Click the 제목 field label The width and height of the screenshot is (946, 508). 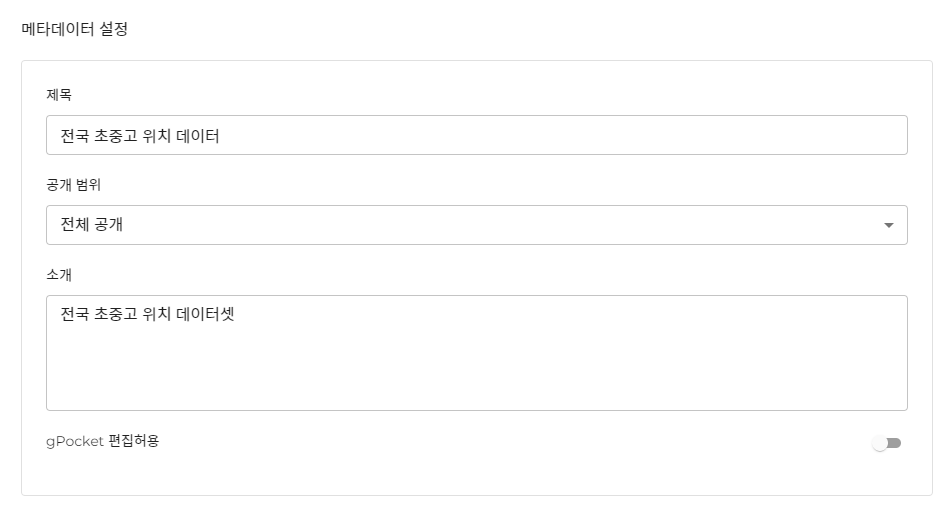coord(59,95)
